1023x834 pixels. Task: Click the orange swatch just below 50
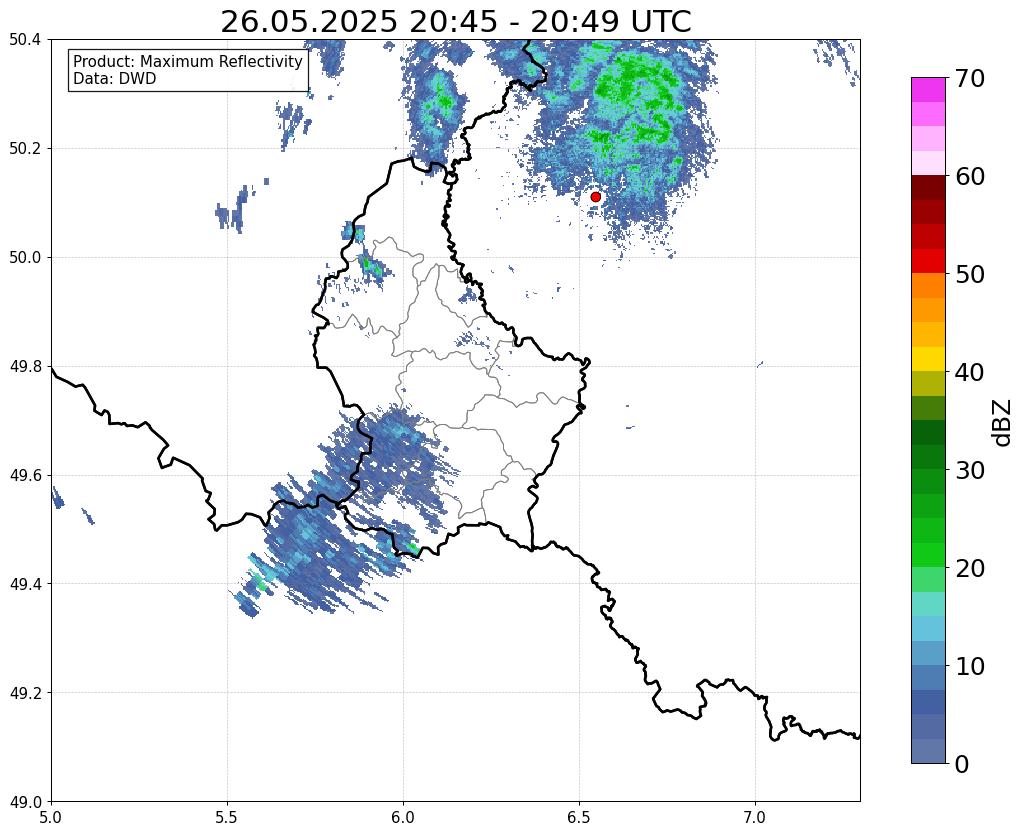pos(928,286)
